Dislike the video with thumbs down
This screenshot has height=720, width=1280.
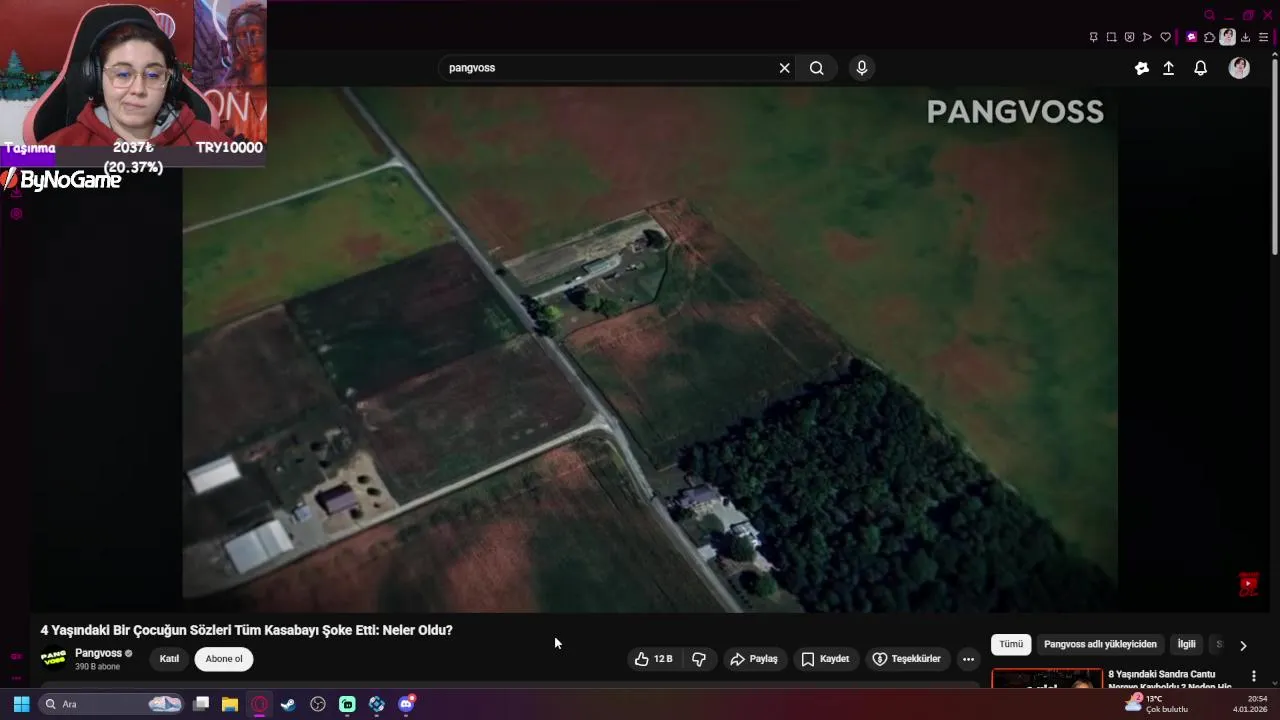coord(699,659)
